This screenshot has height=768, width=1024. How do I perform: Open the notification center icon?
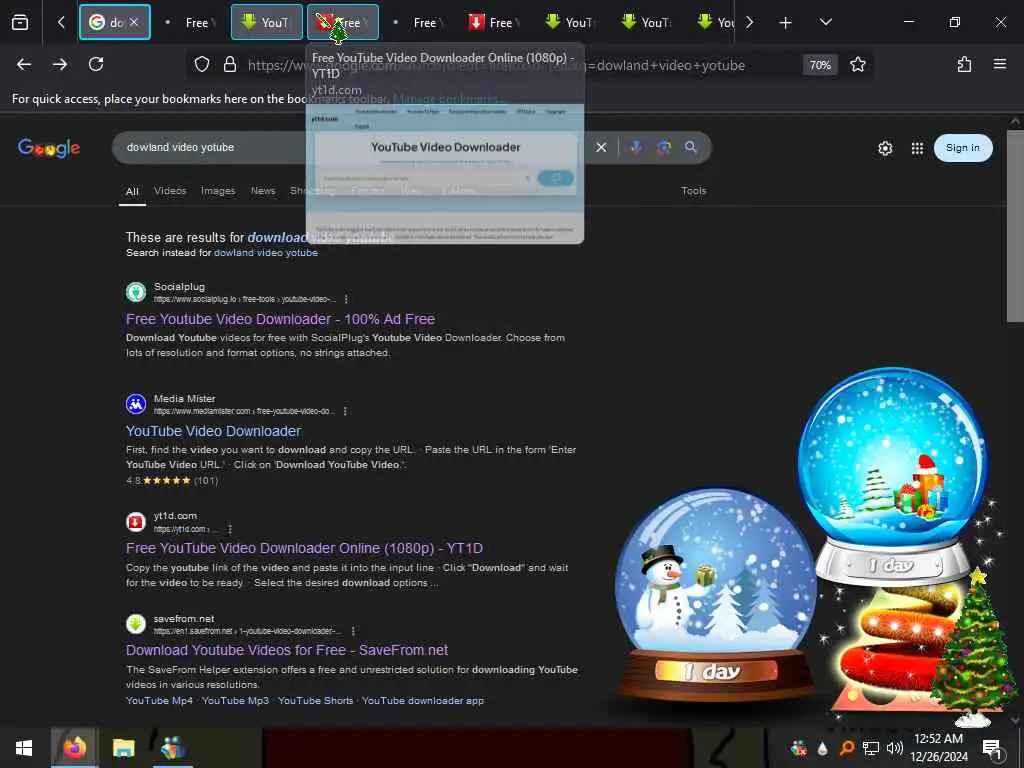click(992, 748)
